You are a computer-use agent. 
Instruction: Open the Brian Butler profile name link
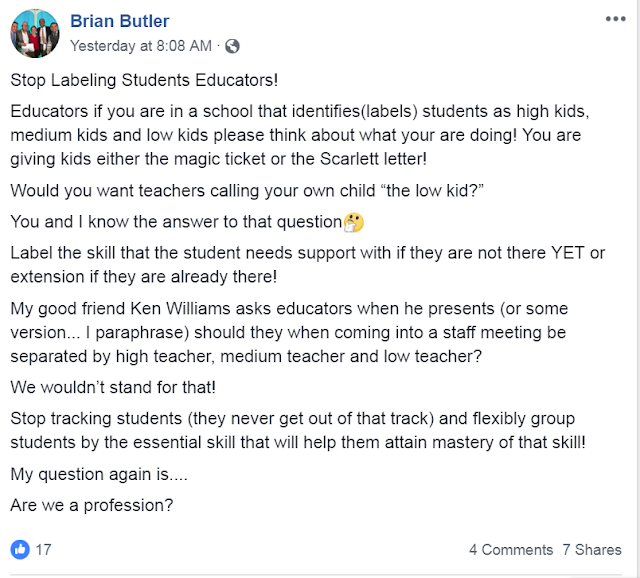tap(119, 22)
